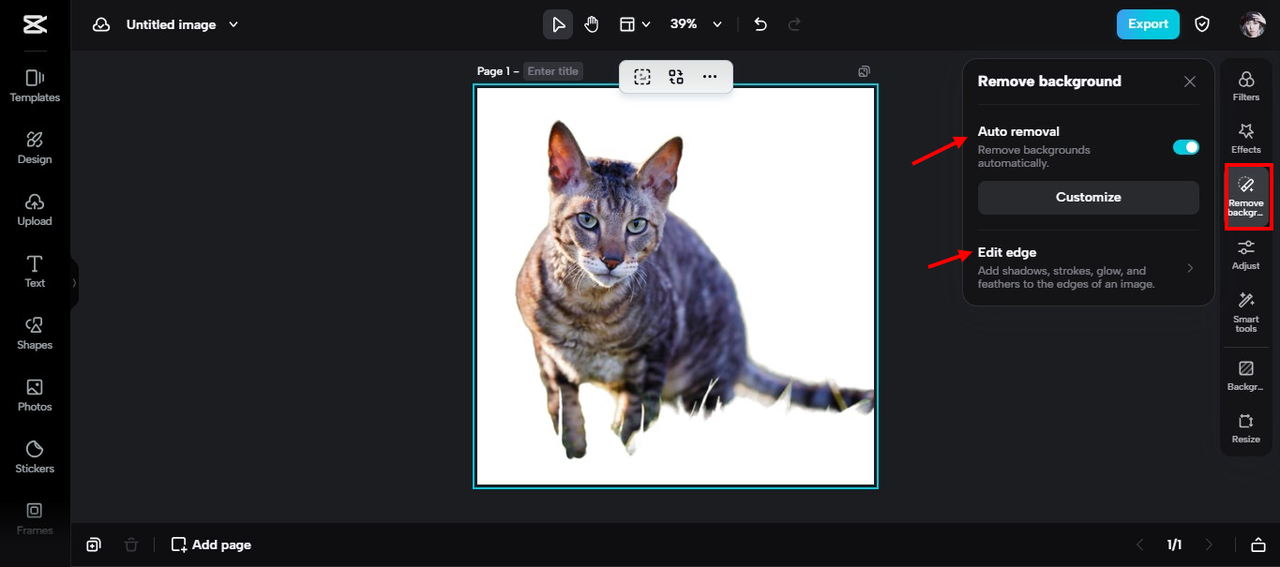
Task: Go to the next page arrow
Action: click(1209, 545)
